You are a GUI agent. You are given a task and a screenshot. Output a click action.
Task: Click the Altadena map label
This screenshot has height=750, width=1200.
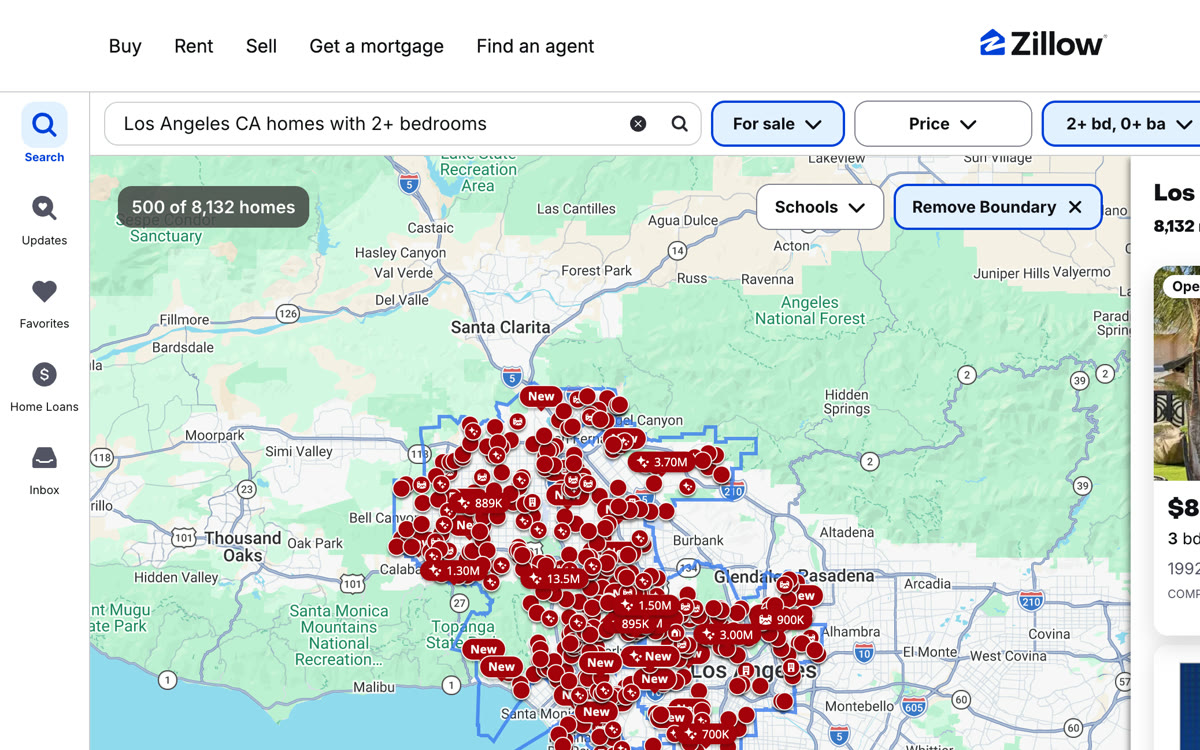847,532
